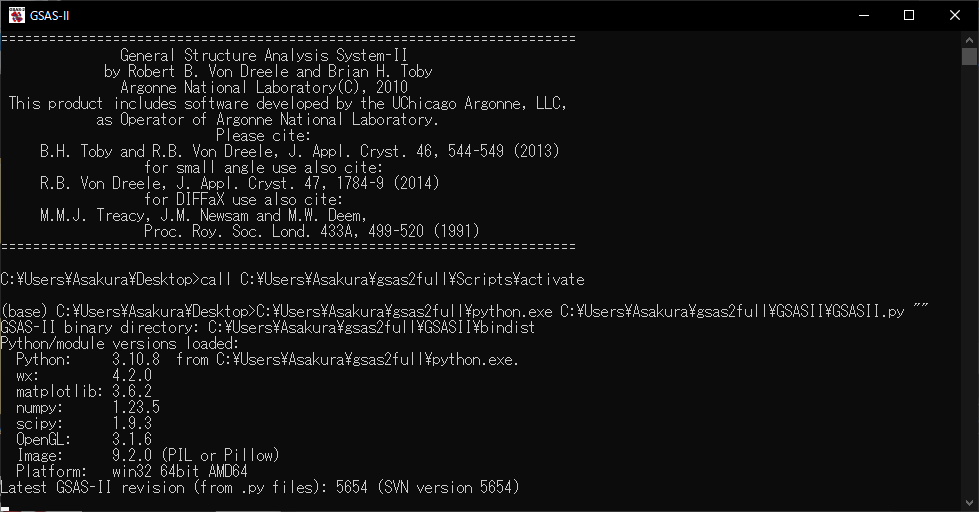Maximize the GSAS-II console window
Screen dimensions: 979x512
tap(908, 15)
